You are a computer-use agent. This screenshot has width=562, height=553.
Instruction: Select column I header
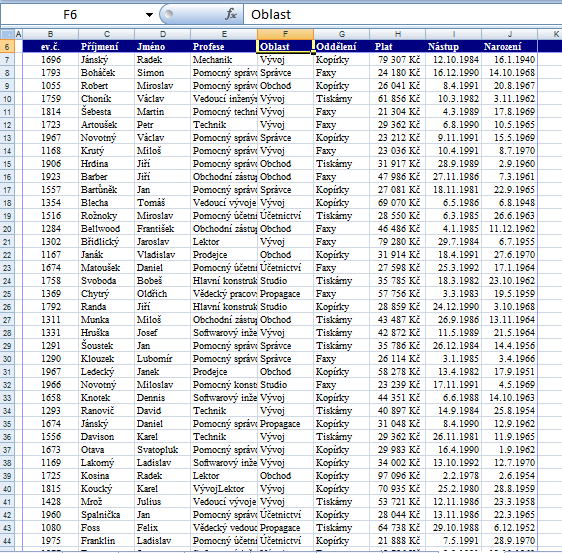click(453, 34)
